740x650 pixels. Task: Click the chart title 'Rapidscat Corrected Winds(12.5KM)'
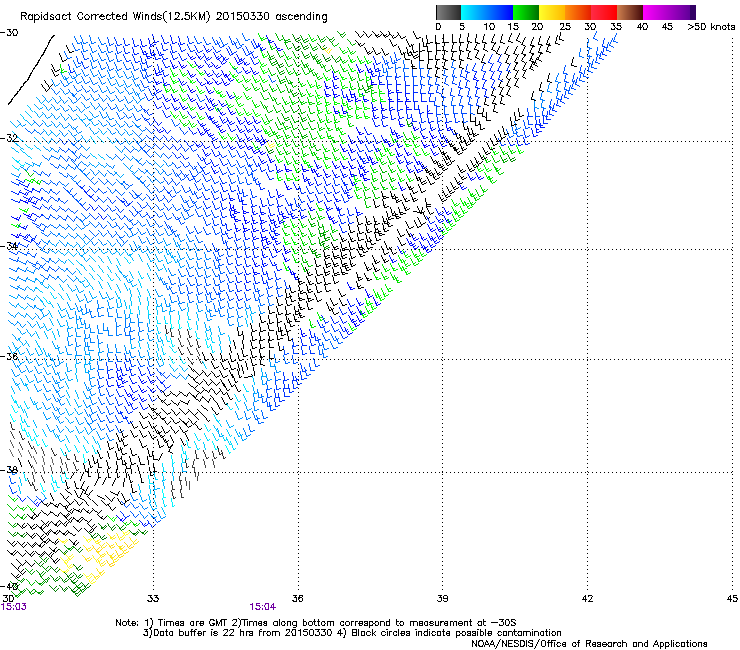pyautogui.click(x=115, y=17)
